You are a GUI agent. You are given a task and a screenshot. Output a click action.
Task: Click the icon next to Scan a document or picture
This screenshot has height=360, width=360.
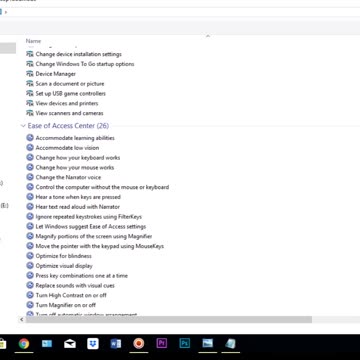pyautogui.click(x=30, y=84)
